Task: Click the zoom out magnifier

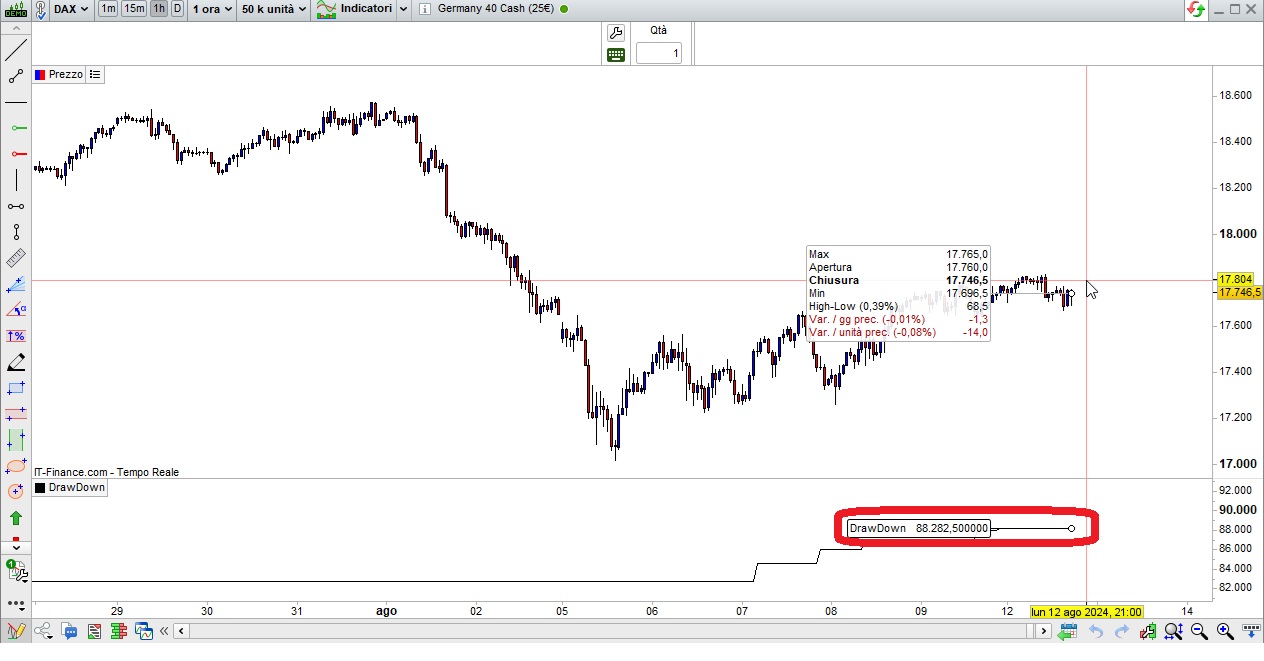Action: [1199, 631]
